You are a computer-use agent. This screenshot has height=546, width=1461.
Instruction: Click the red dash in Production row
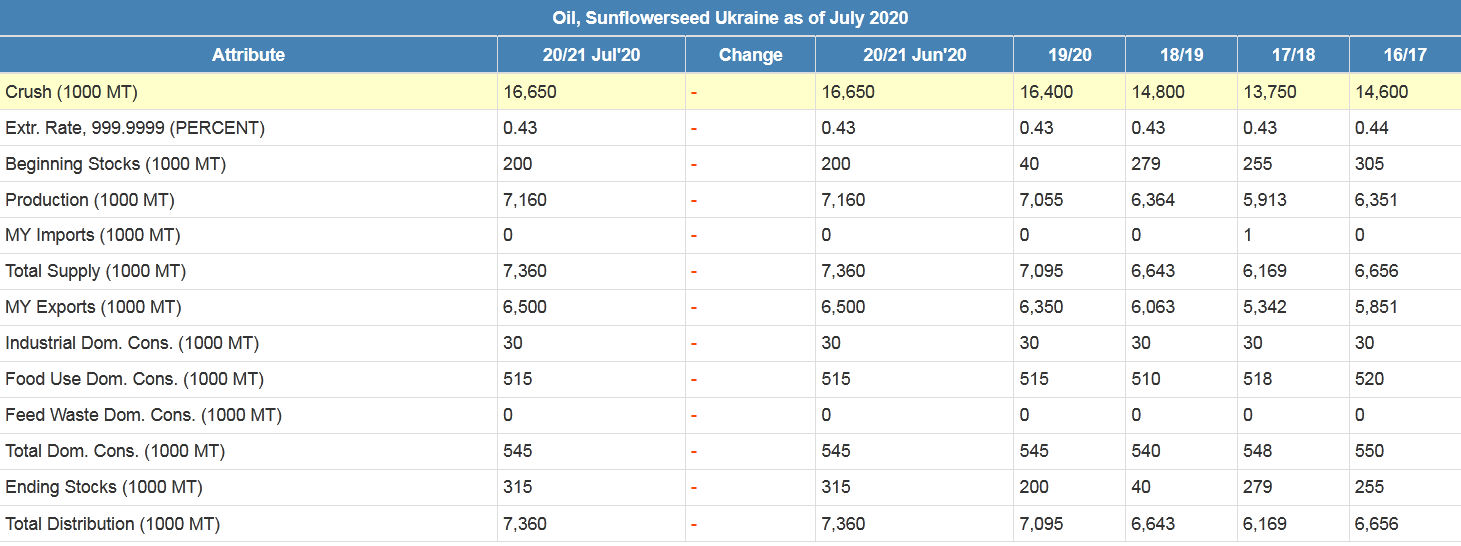(x=694, y=200)
